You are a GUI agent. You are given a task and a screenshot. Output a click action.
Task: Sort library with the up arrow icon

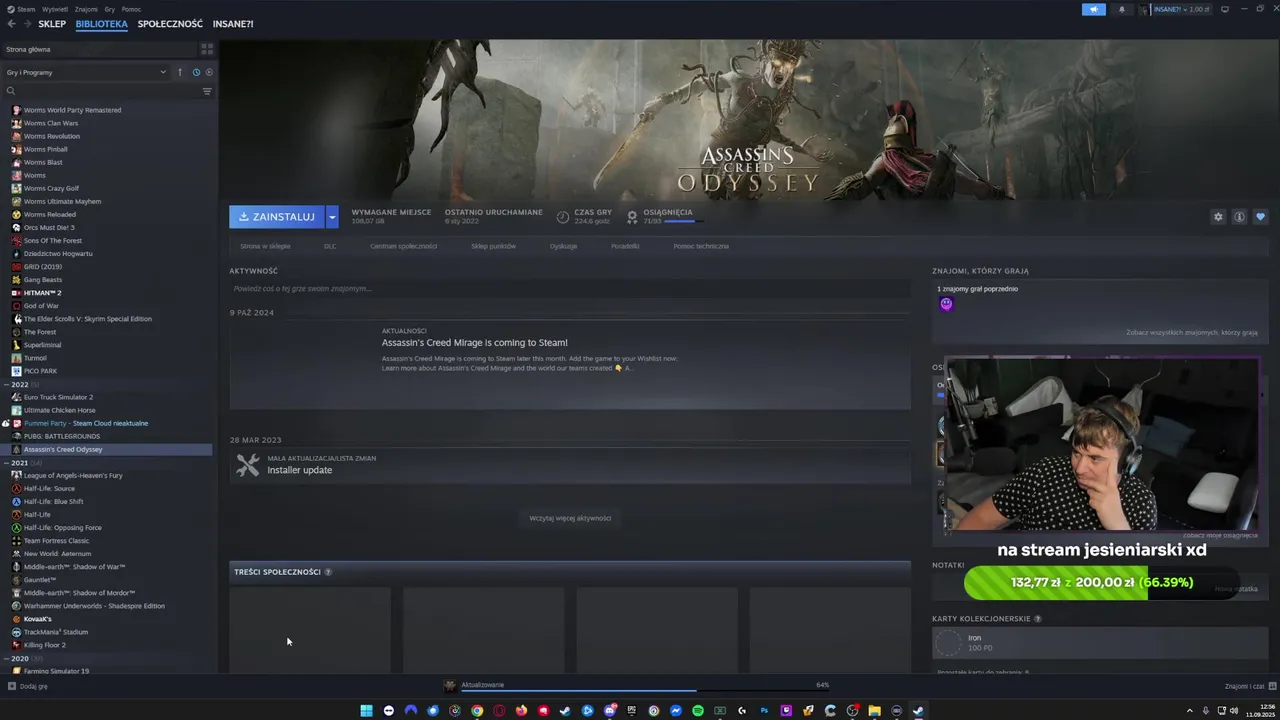180,72
